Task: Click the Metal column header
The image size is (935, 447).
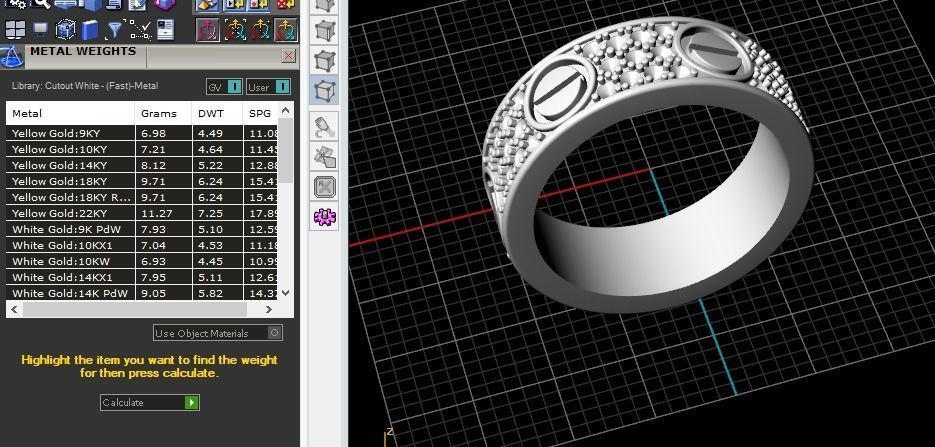Action: 70,113
